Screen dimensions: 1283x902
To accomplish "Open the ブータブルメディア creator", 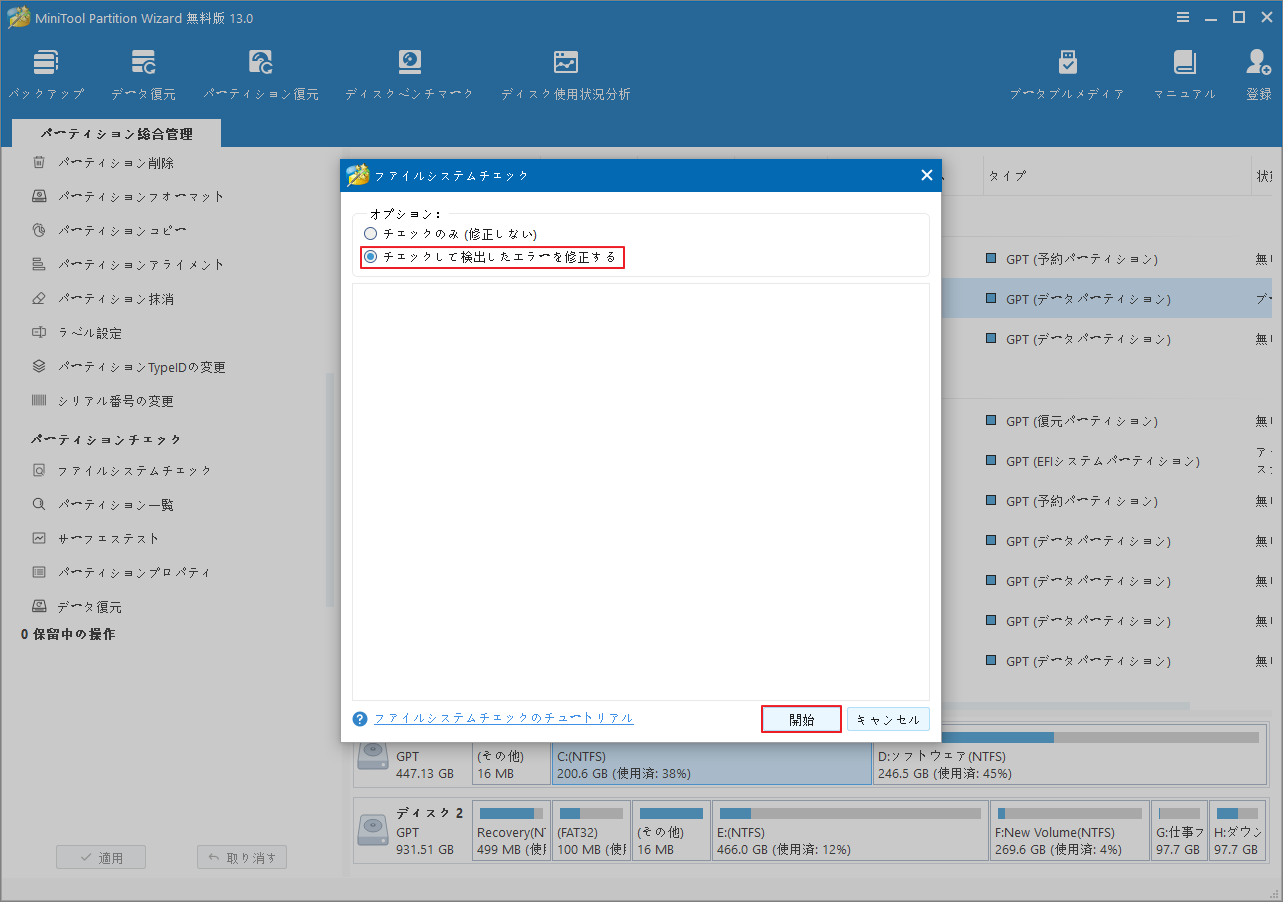I will pos(1067,72).
